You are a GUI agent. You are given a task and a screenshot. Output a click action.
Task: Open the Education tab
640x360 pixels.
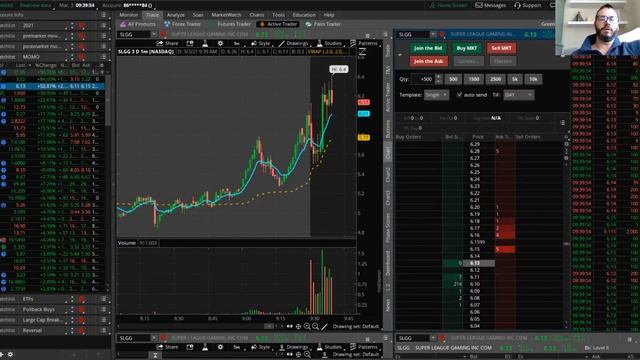tap(304, 15)
